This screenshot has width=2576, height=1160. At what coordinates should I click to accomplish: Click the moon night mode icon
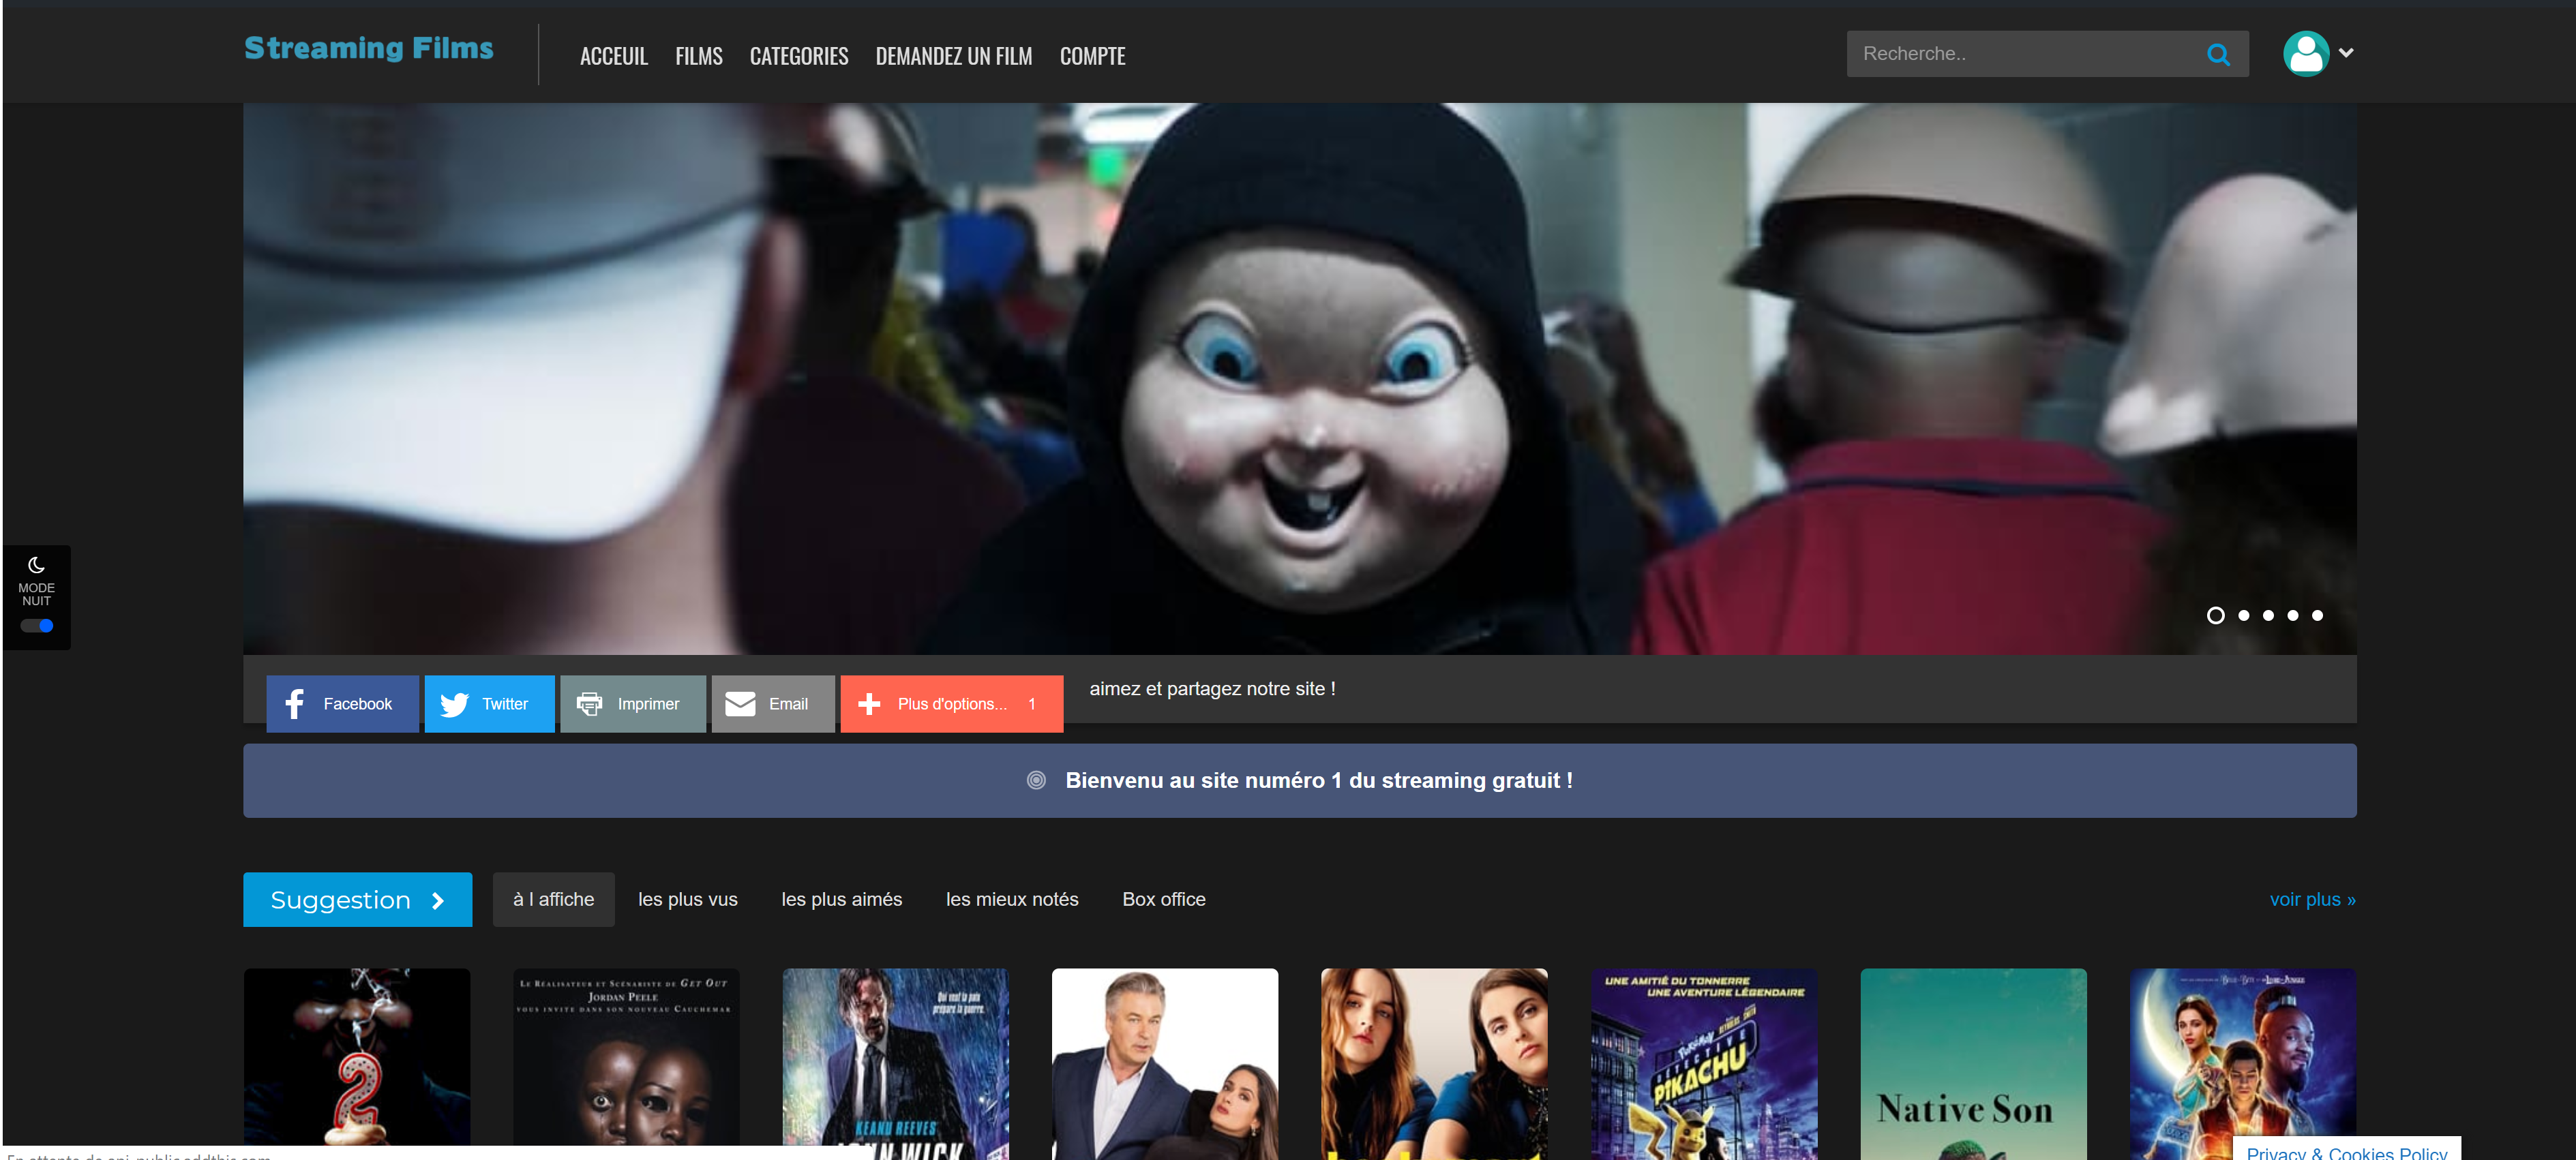(36, 565)
